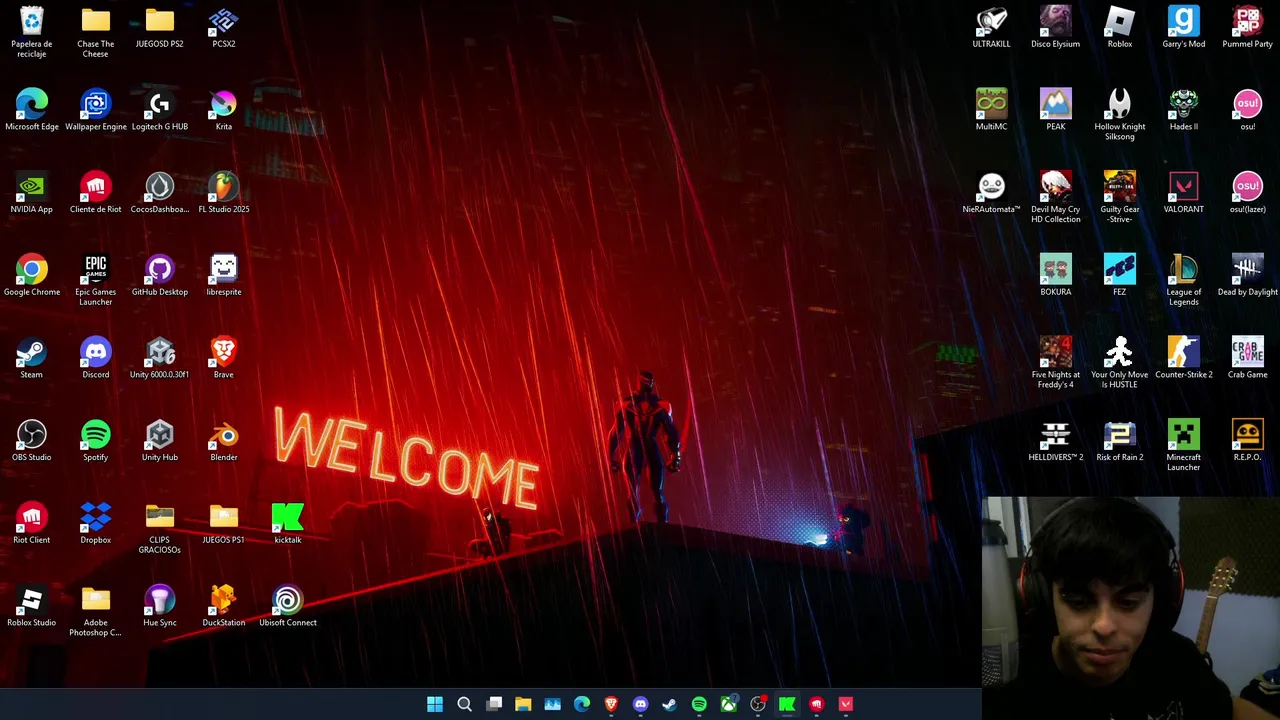
Task: Launch Blender from the desktop
Action: tap(224, 441)
